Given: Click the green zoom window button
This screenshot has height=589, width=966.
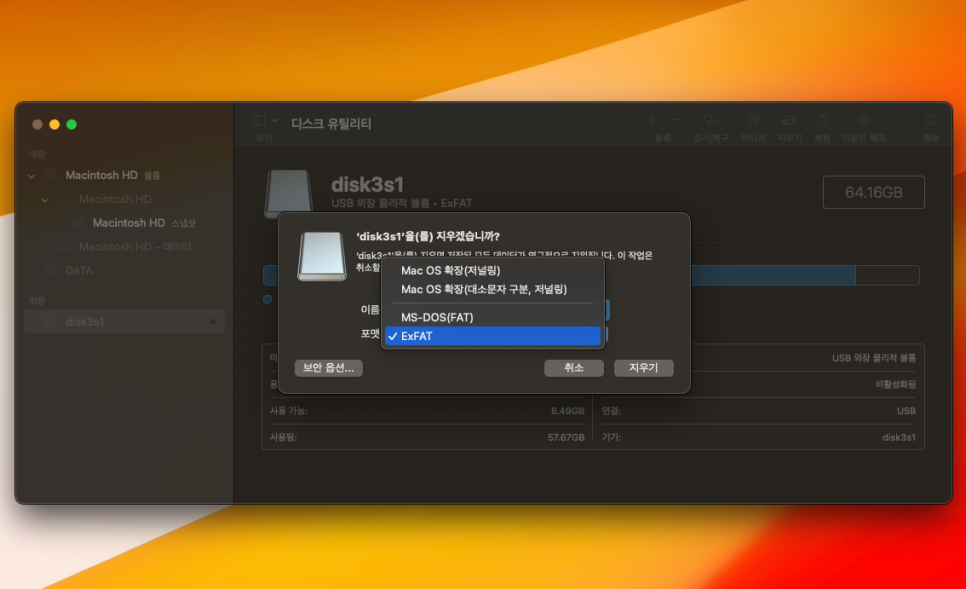Looking at the screenshot, I should (x=71, y=124).
